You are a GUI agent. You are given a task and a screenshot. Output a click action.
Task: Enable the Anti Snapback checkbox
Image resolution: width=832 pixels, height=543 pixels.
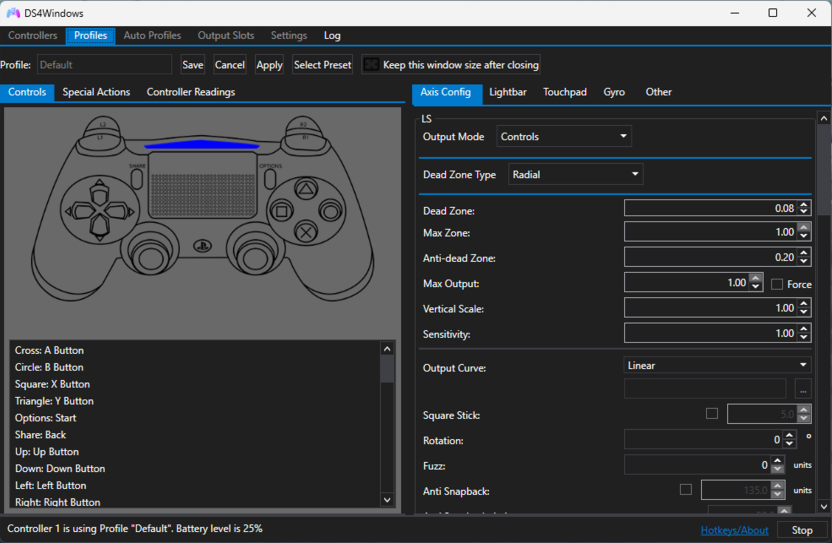point(686,490)
